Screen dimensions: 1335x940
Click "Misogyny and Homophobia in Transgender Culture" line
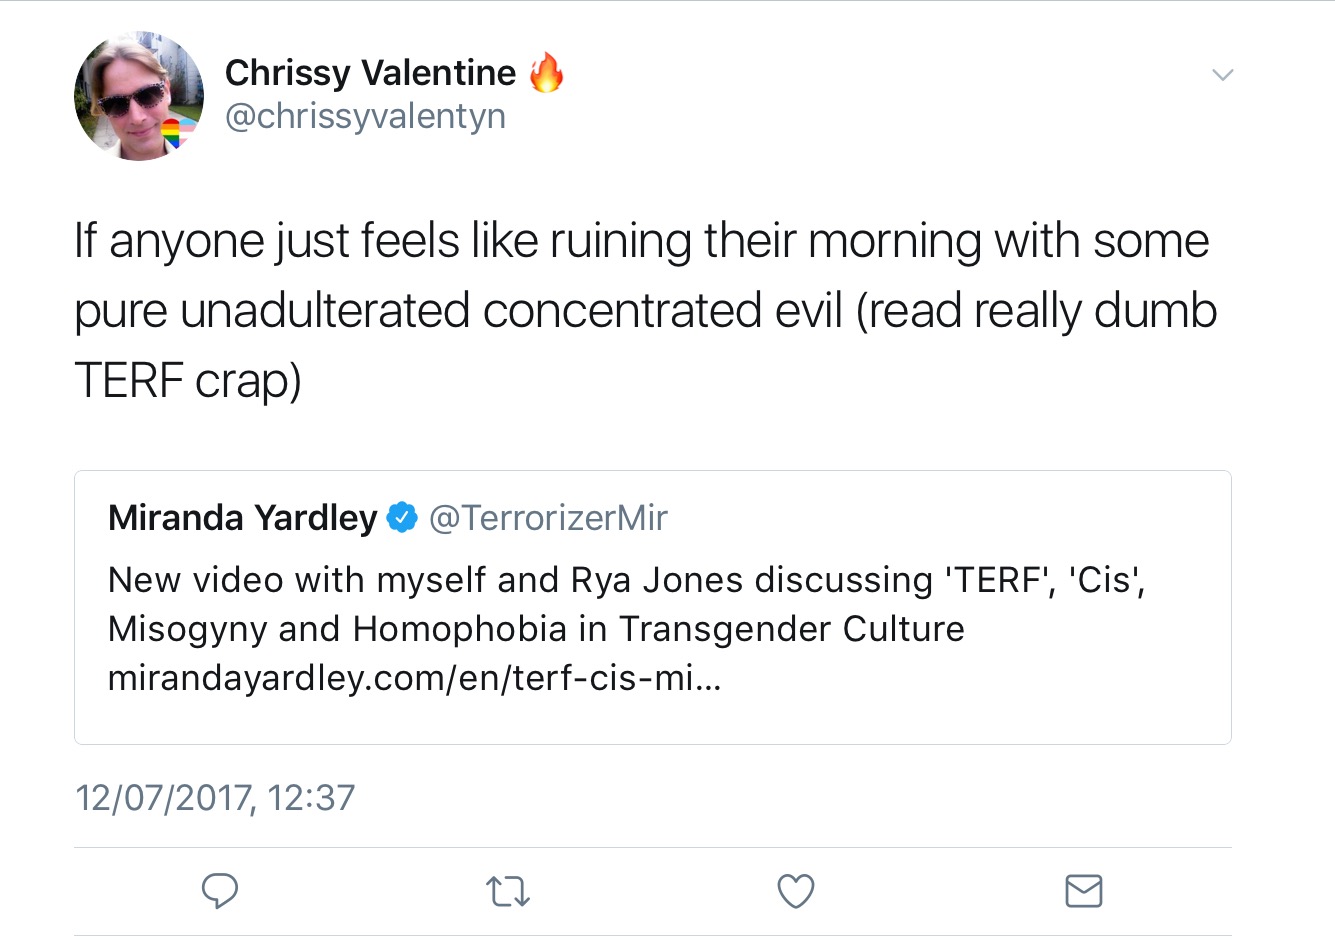[x=536, y=629]
